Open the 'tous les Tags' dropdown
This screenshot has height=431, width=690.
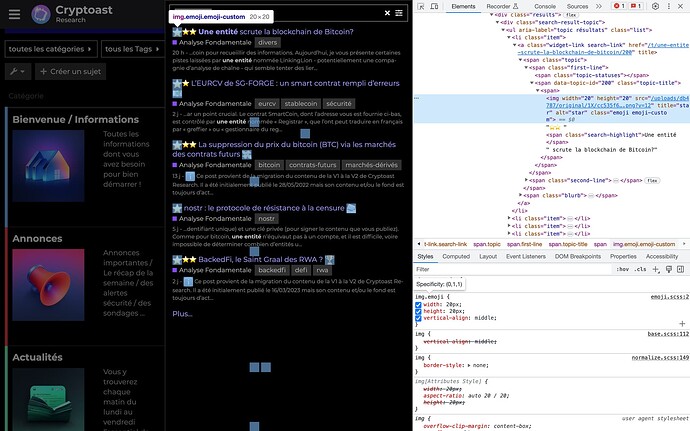(132, 49)
